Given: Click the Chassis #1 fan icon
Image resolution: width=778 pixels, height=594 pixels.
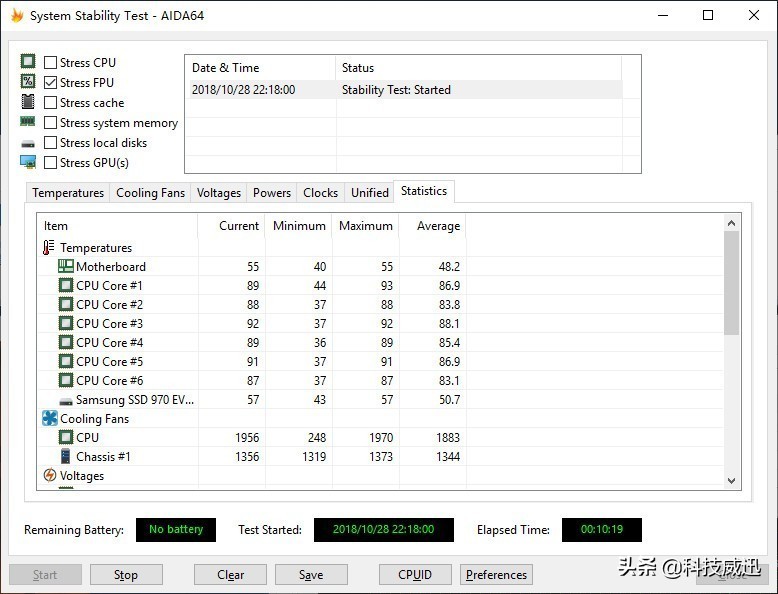Looking at the screenshot, I should click(65, 457).
